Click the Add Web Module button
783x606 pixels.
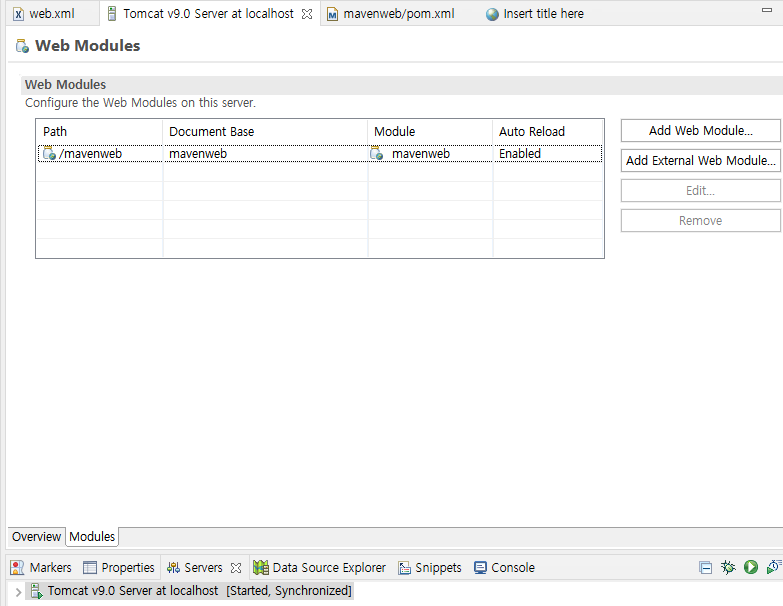[x=701, y=131]
